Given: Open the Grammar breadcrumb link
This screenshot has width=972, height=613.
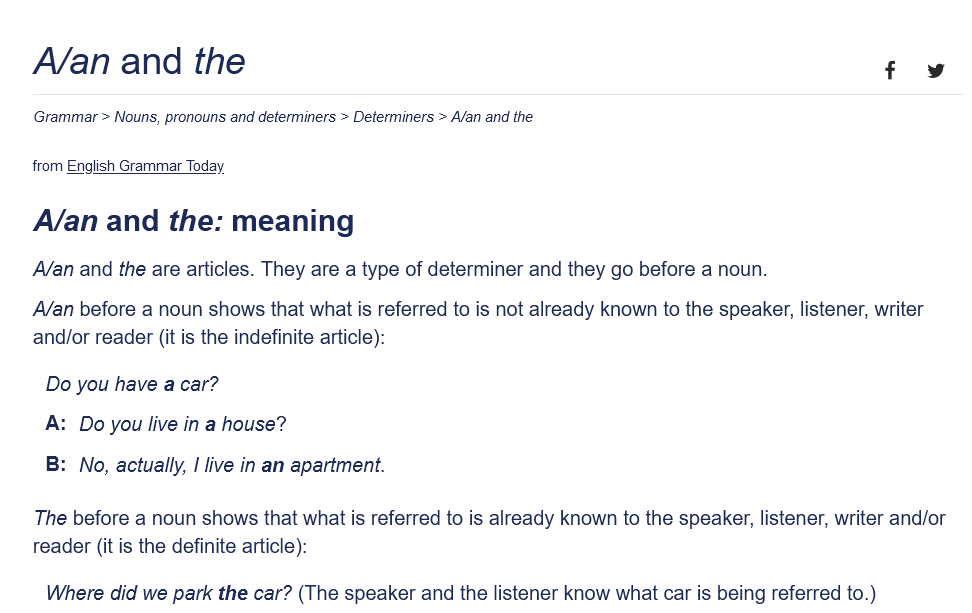Looking at the screenshot, I should [65, 117].
